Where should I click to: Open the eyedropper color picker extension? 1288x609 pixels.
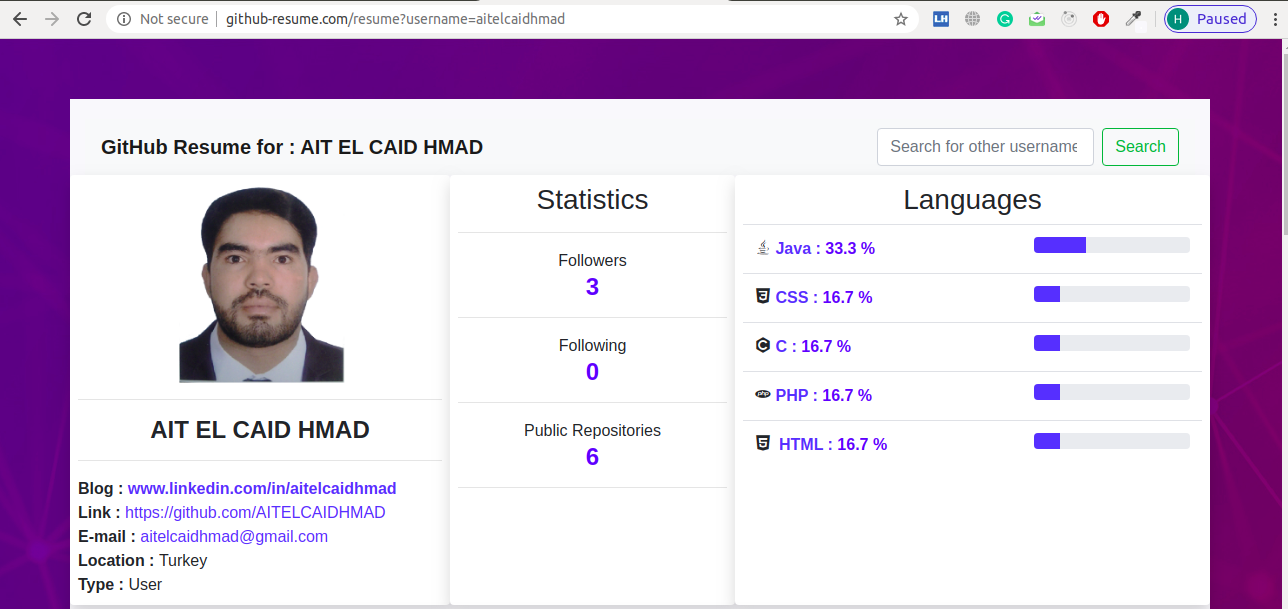[x=1133, y=19]
